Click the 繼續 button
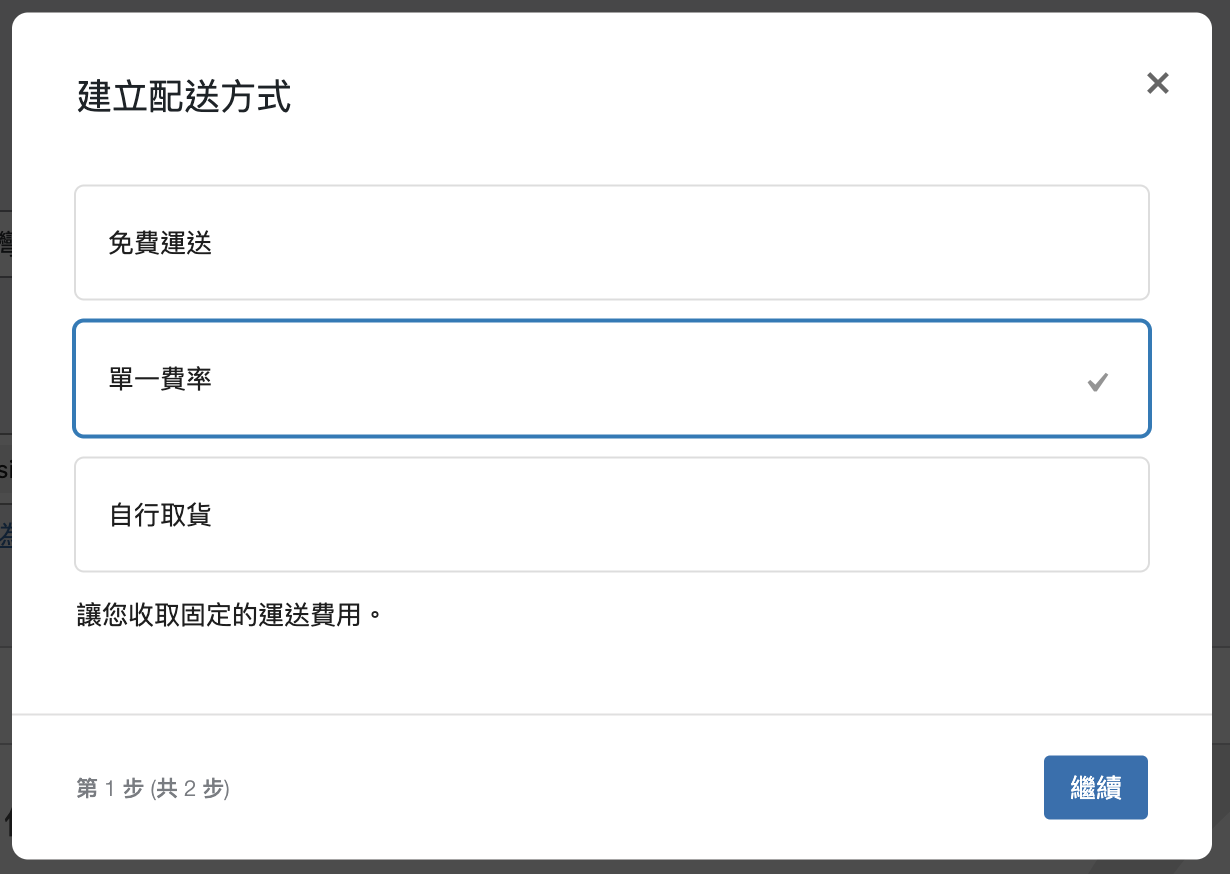Image resolution: width=1230 pixels, height=874 pixels. coord(1095,787)
